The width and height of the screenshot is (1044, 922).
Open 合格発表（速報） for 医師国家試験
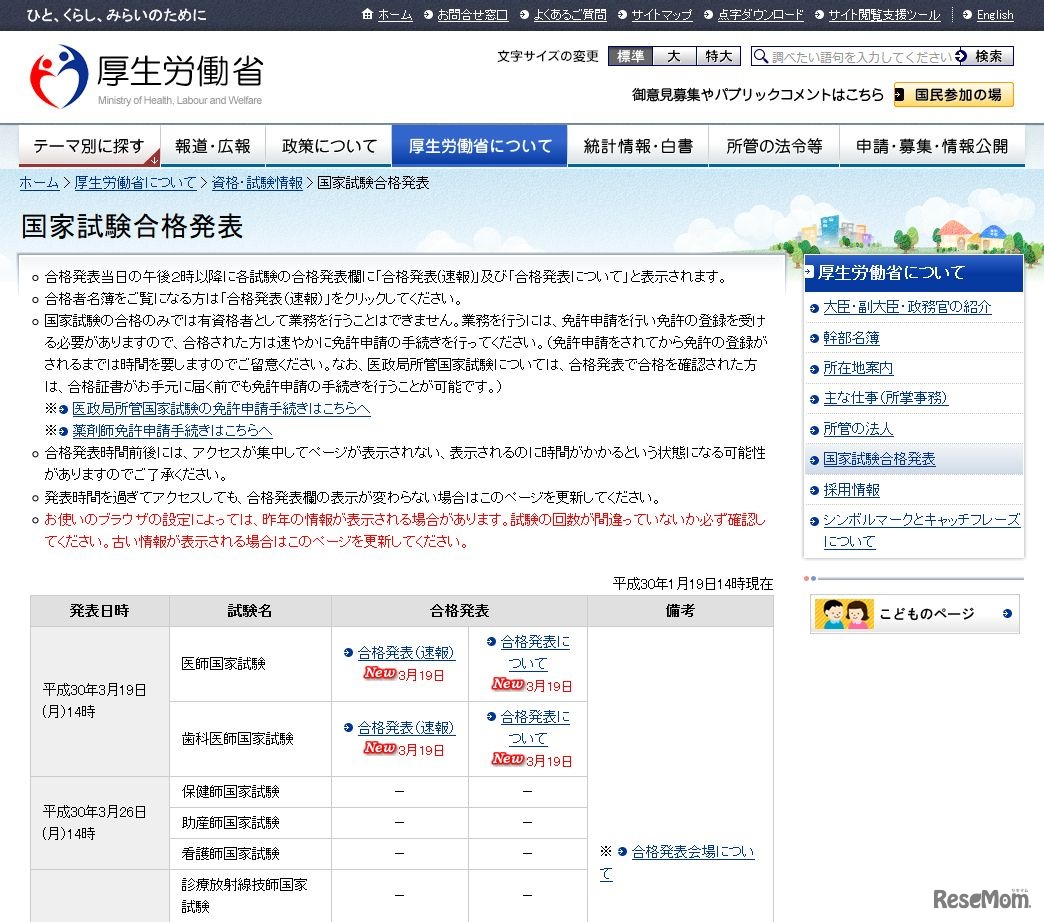(404, 652)
